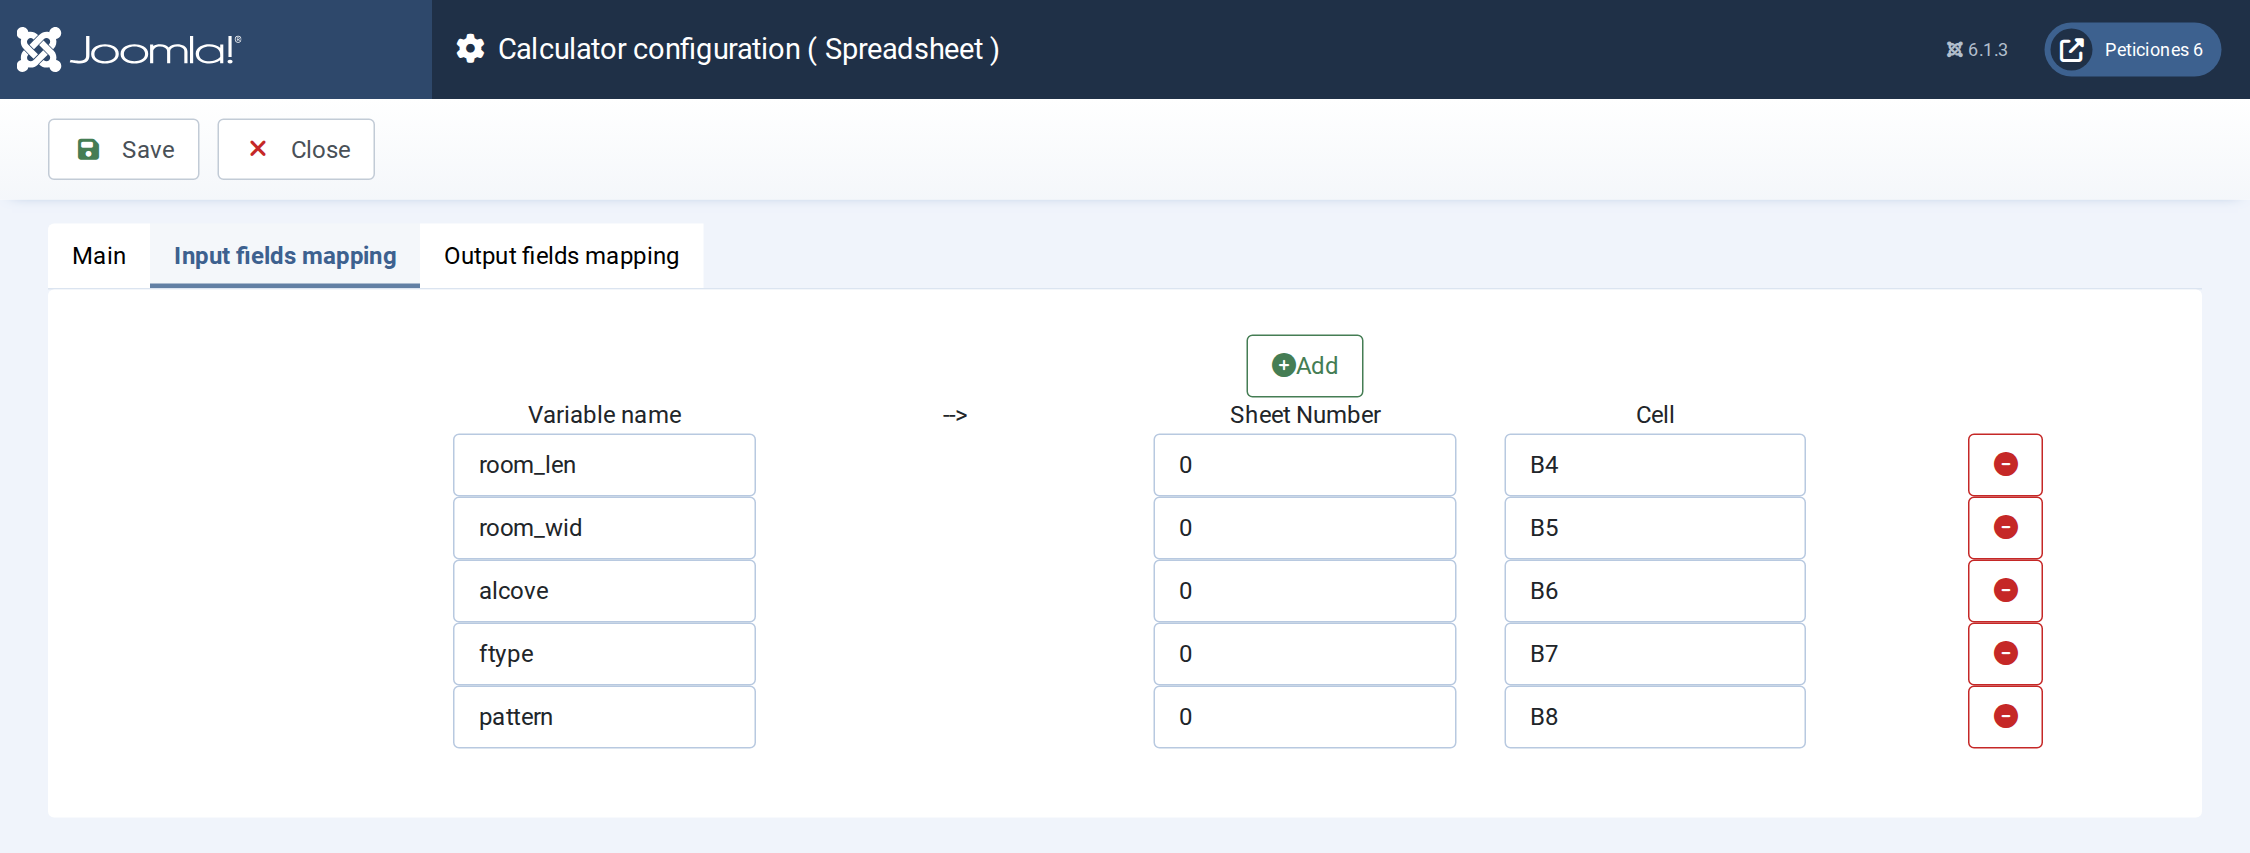Remove the pattern mapping row
The image size is (2250, 853).
2005,717
